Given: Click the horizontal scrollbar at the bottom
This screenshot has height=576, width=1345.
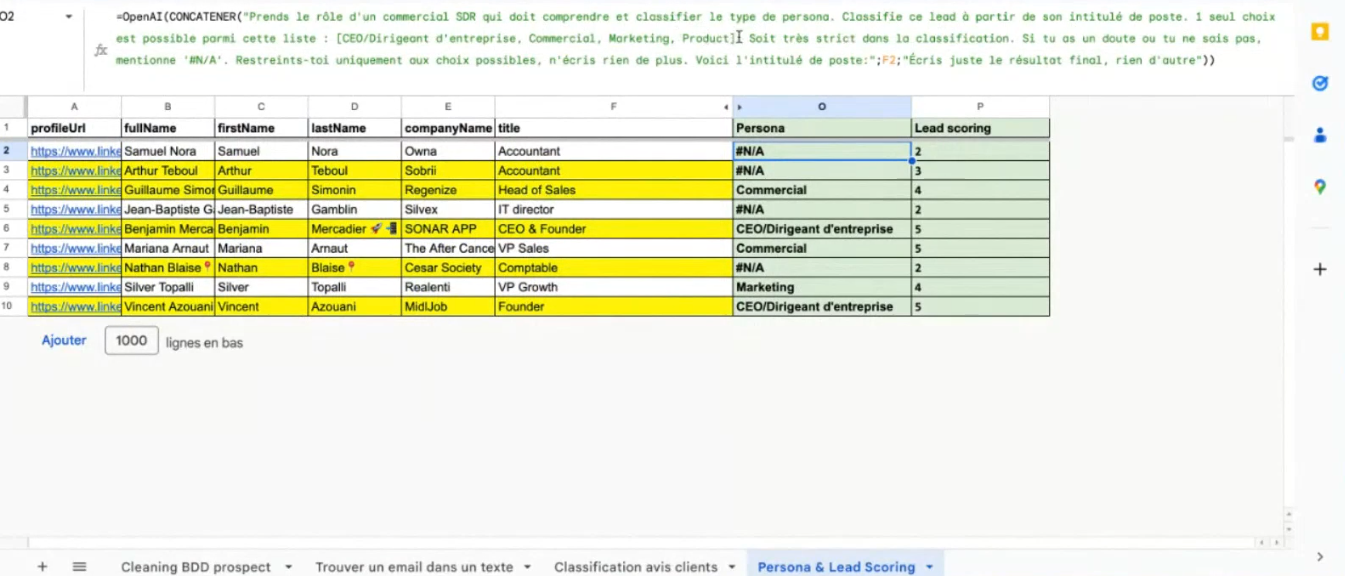Looking at the screenshot, I should (x=640, y=543).
